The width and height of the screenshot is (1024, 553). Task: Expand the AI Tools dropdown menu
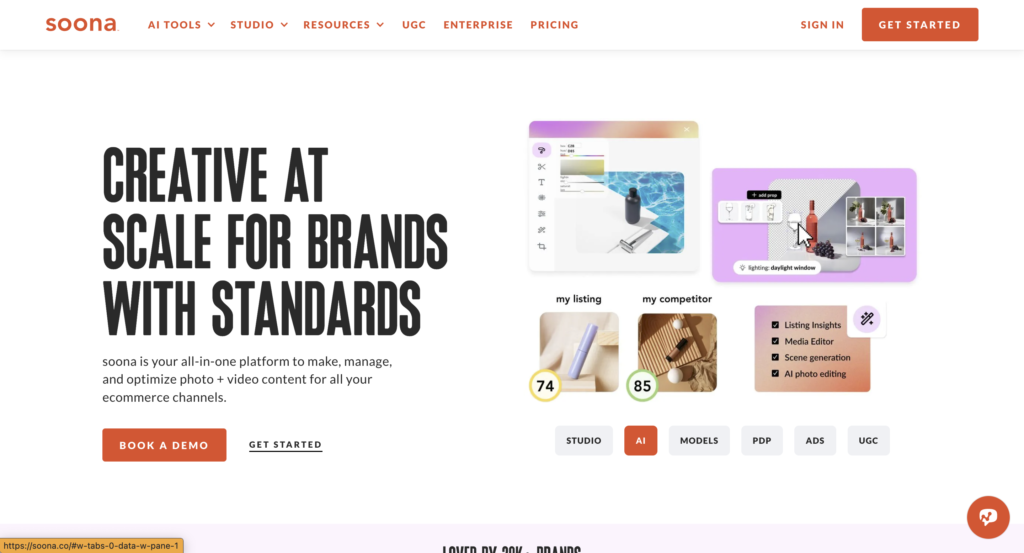point(181,25)
